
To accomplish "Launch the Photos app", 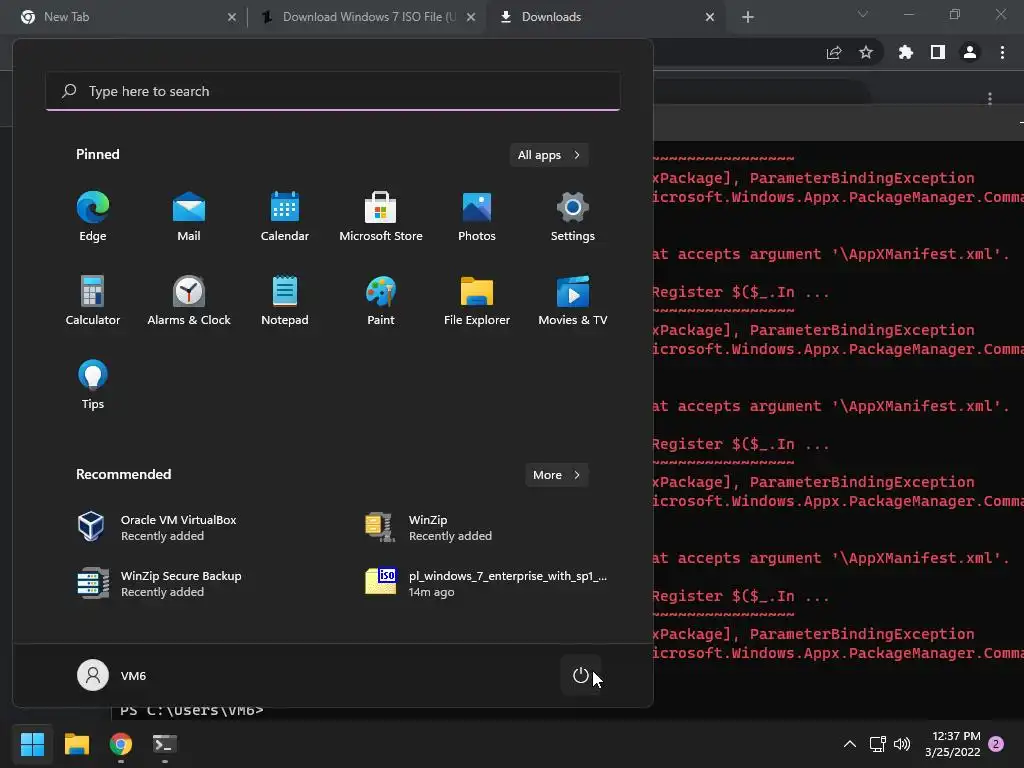I will pyautogui.click(x=477, y=217).
